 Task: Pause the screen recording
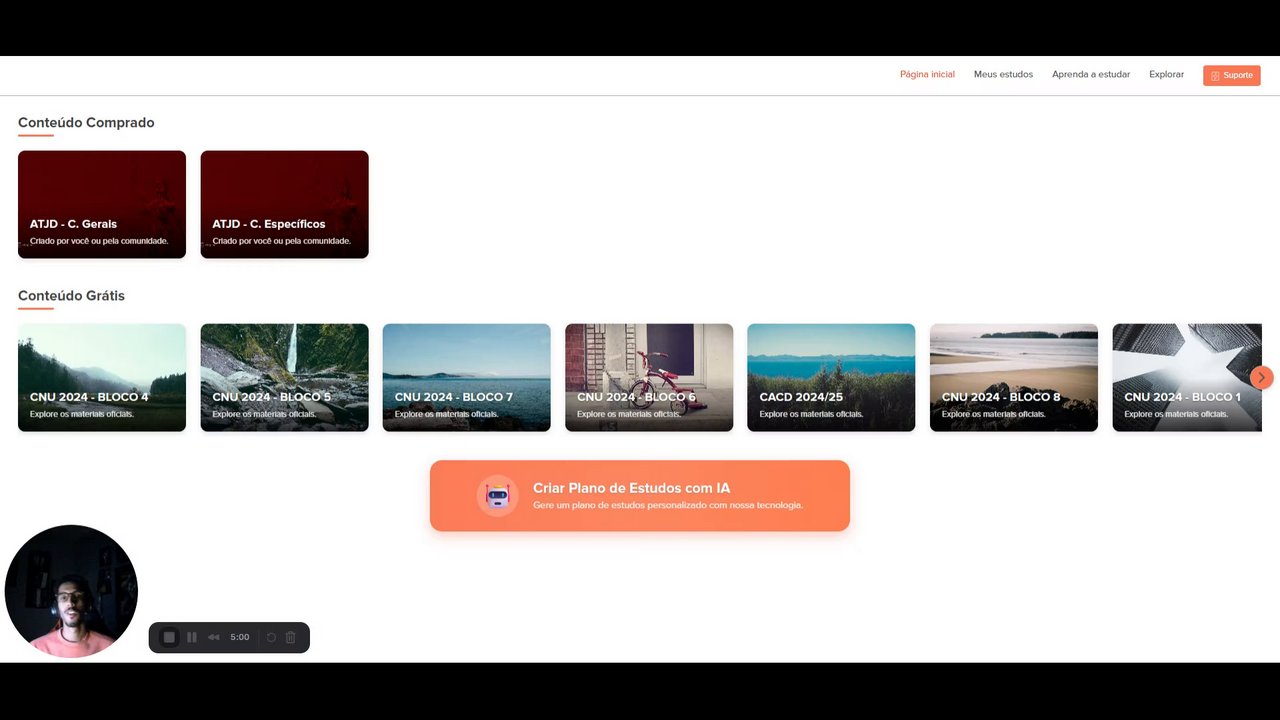click(x=192, y=637)
